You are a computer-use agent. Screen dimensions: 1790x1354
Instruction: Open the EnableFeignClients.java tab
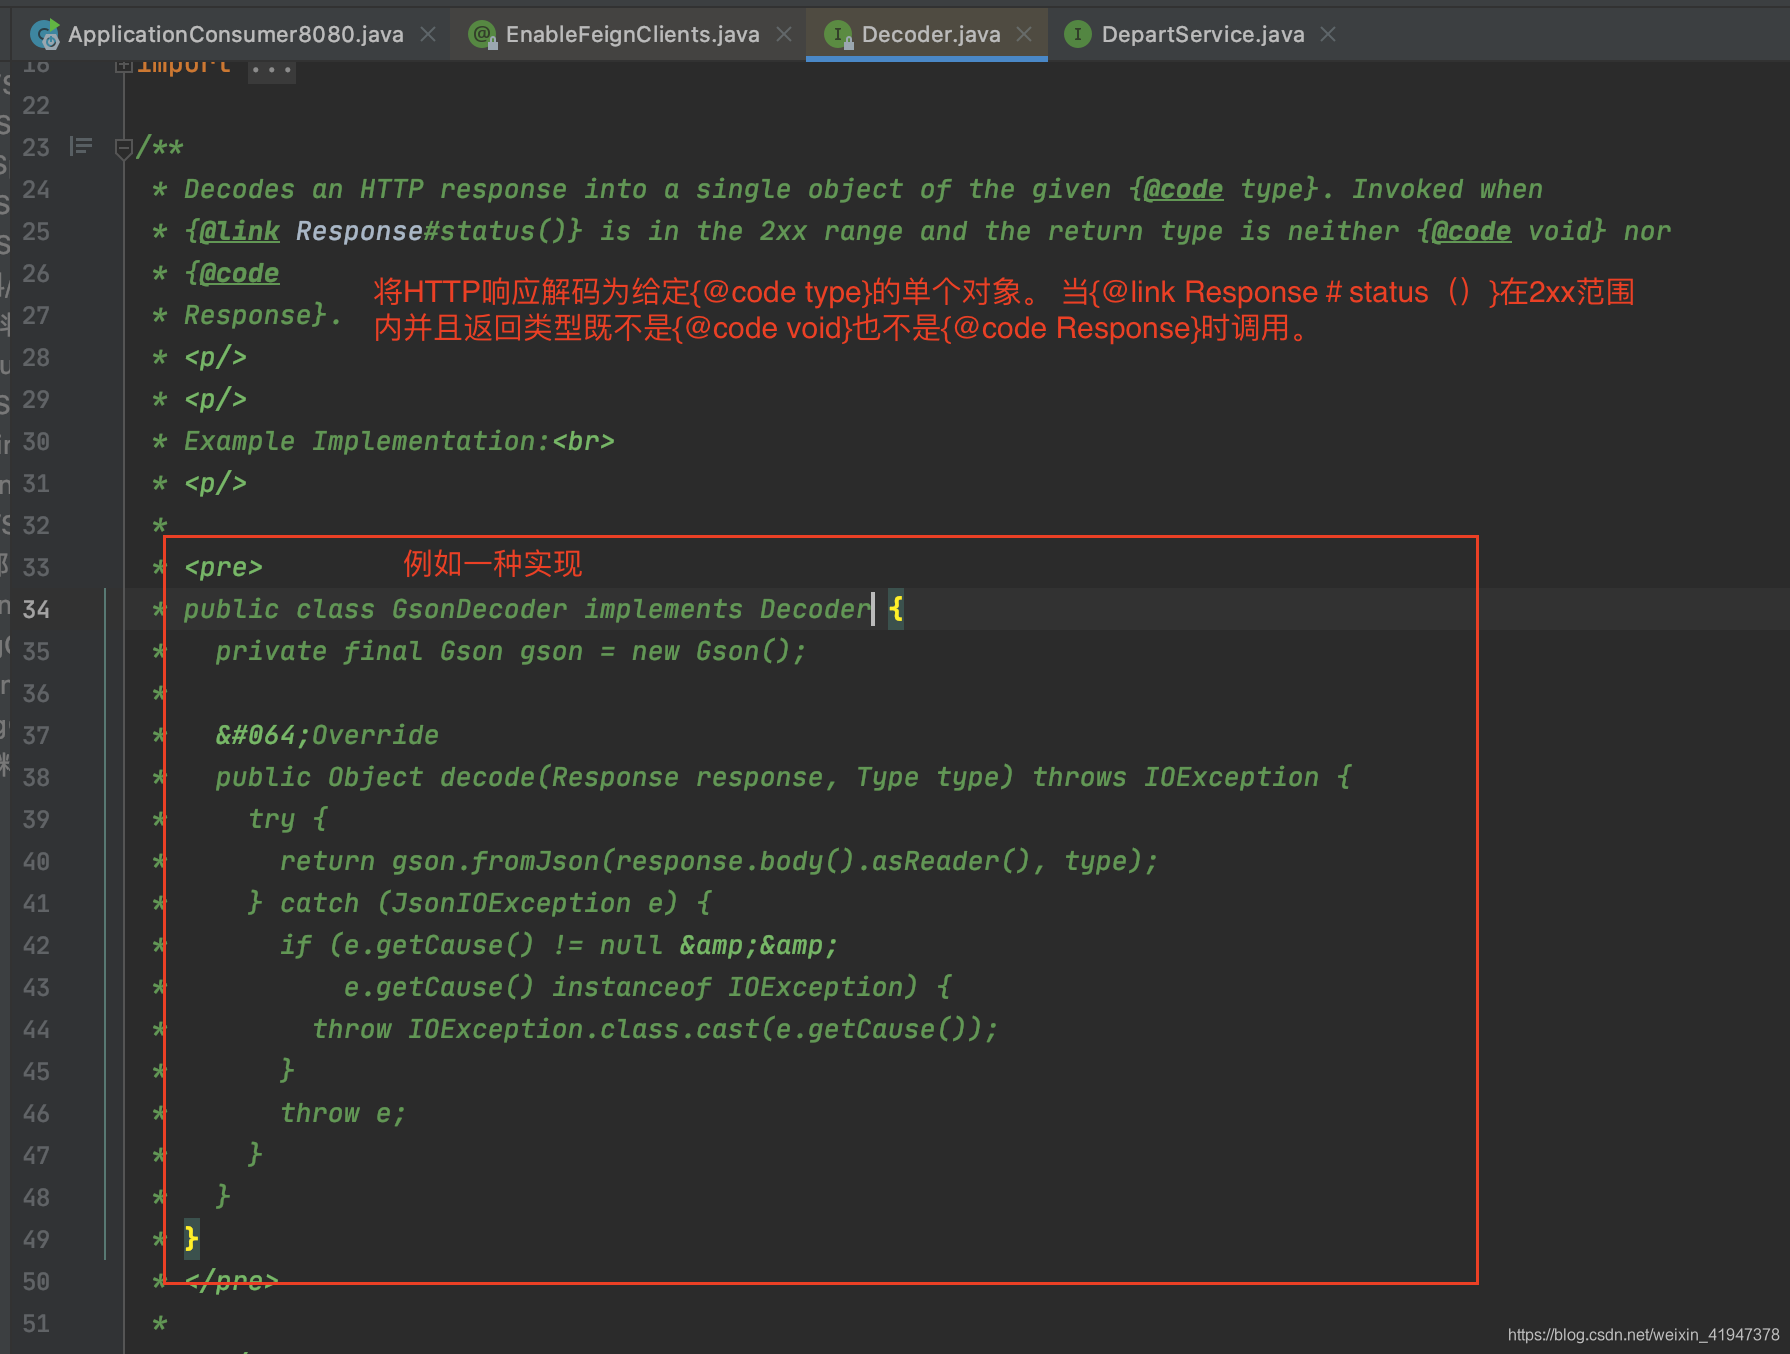tap(632, 34)
